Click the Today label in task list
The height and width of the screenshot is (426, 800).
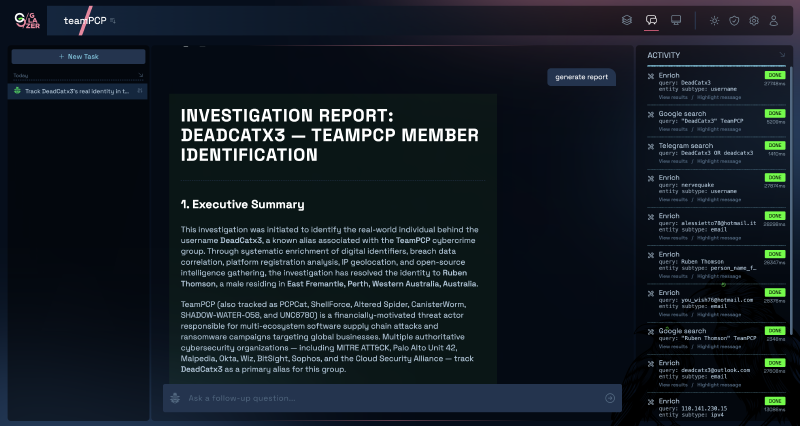[x=21, y=76]
